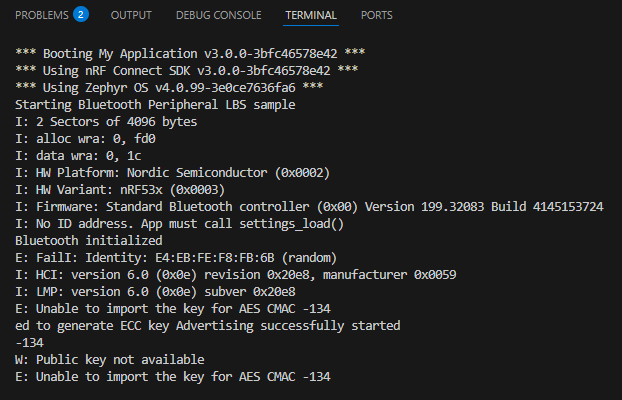
Task: Click the 'No ID address' settings_load() line
Action: 179,224
